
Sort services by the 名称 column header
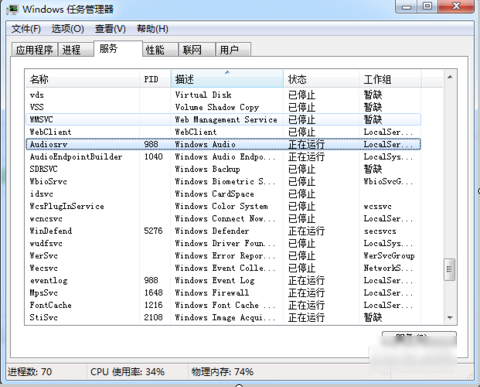click(82, 79)
